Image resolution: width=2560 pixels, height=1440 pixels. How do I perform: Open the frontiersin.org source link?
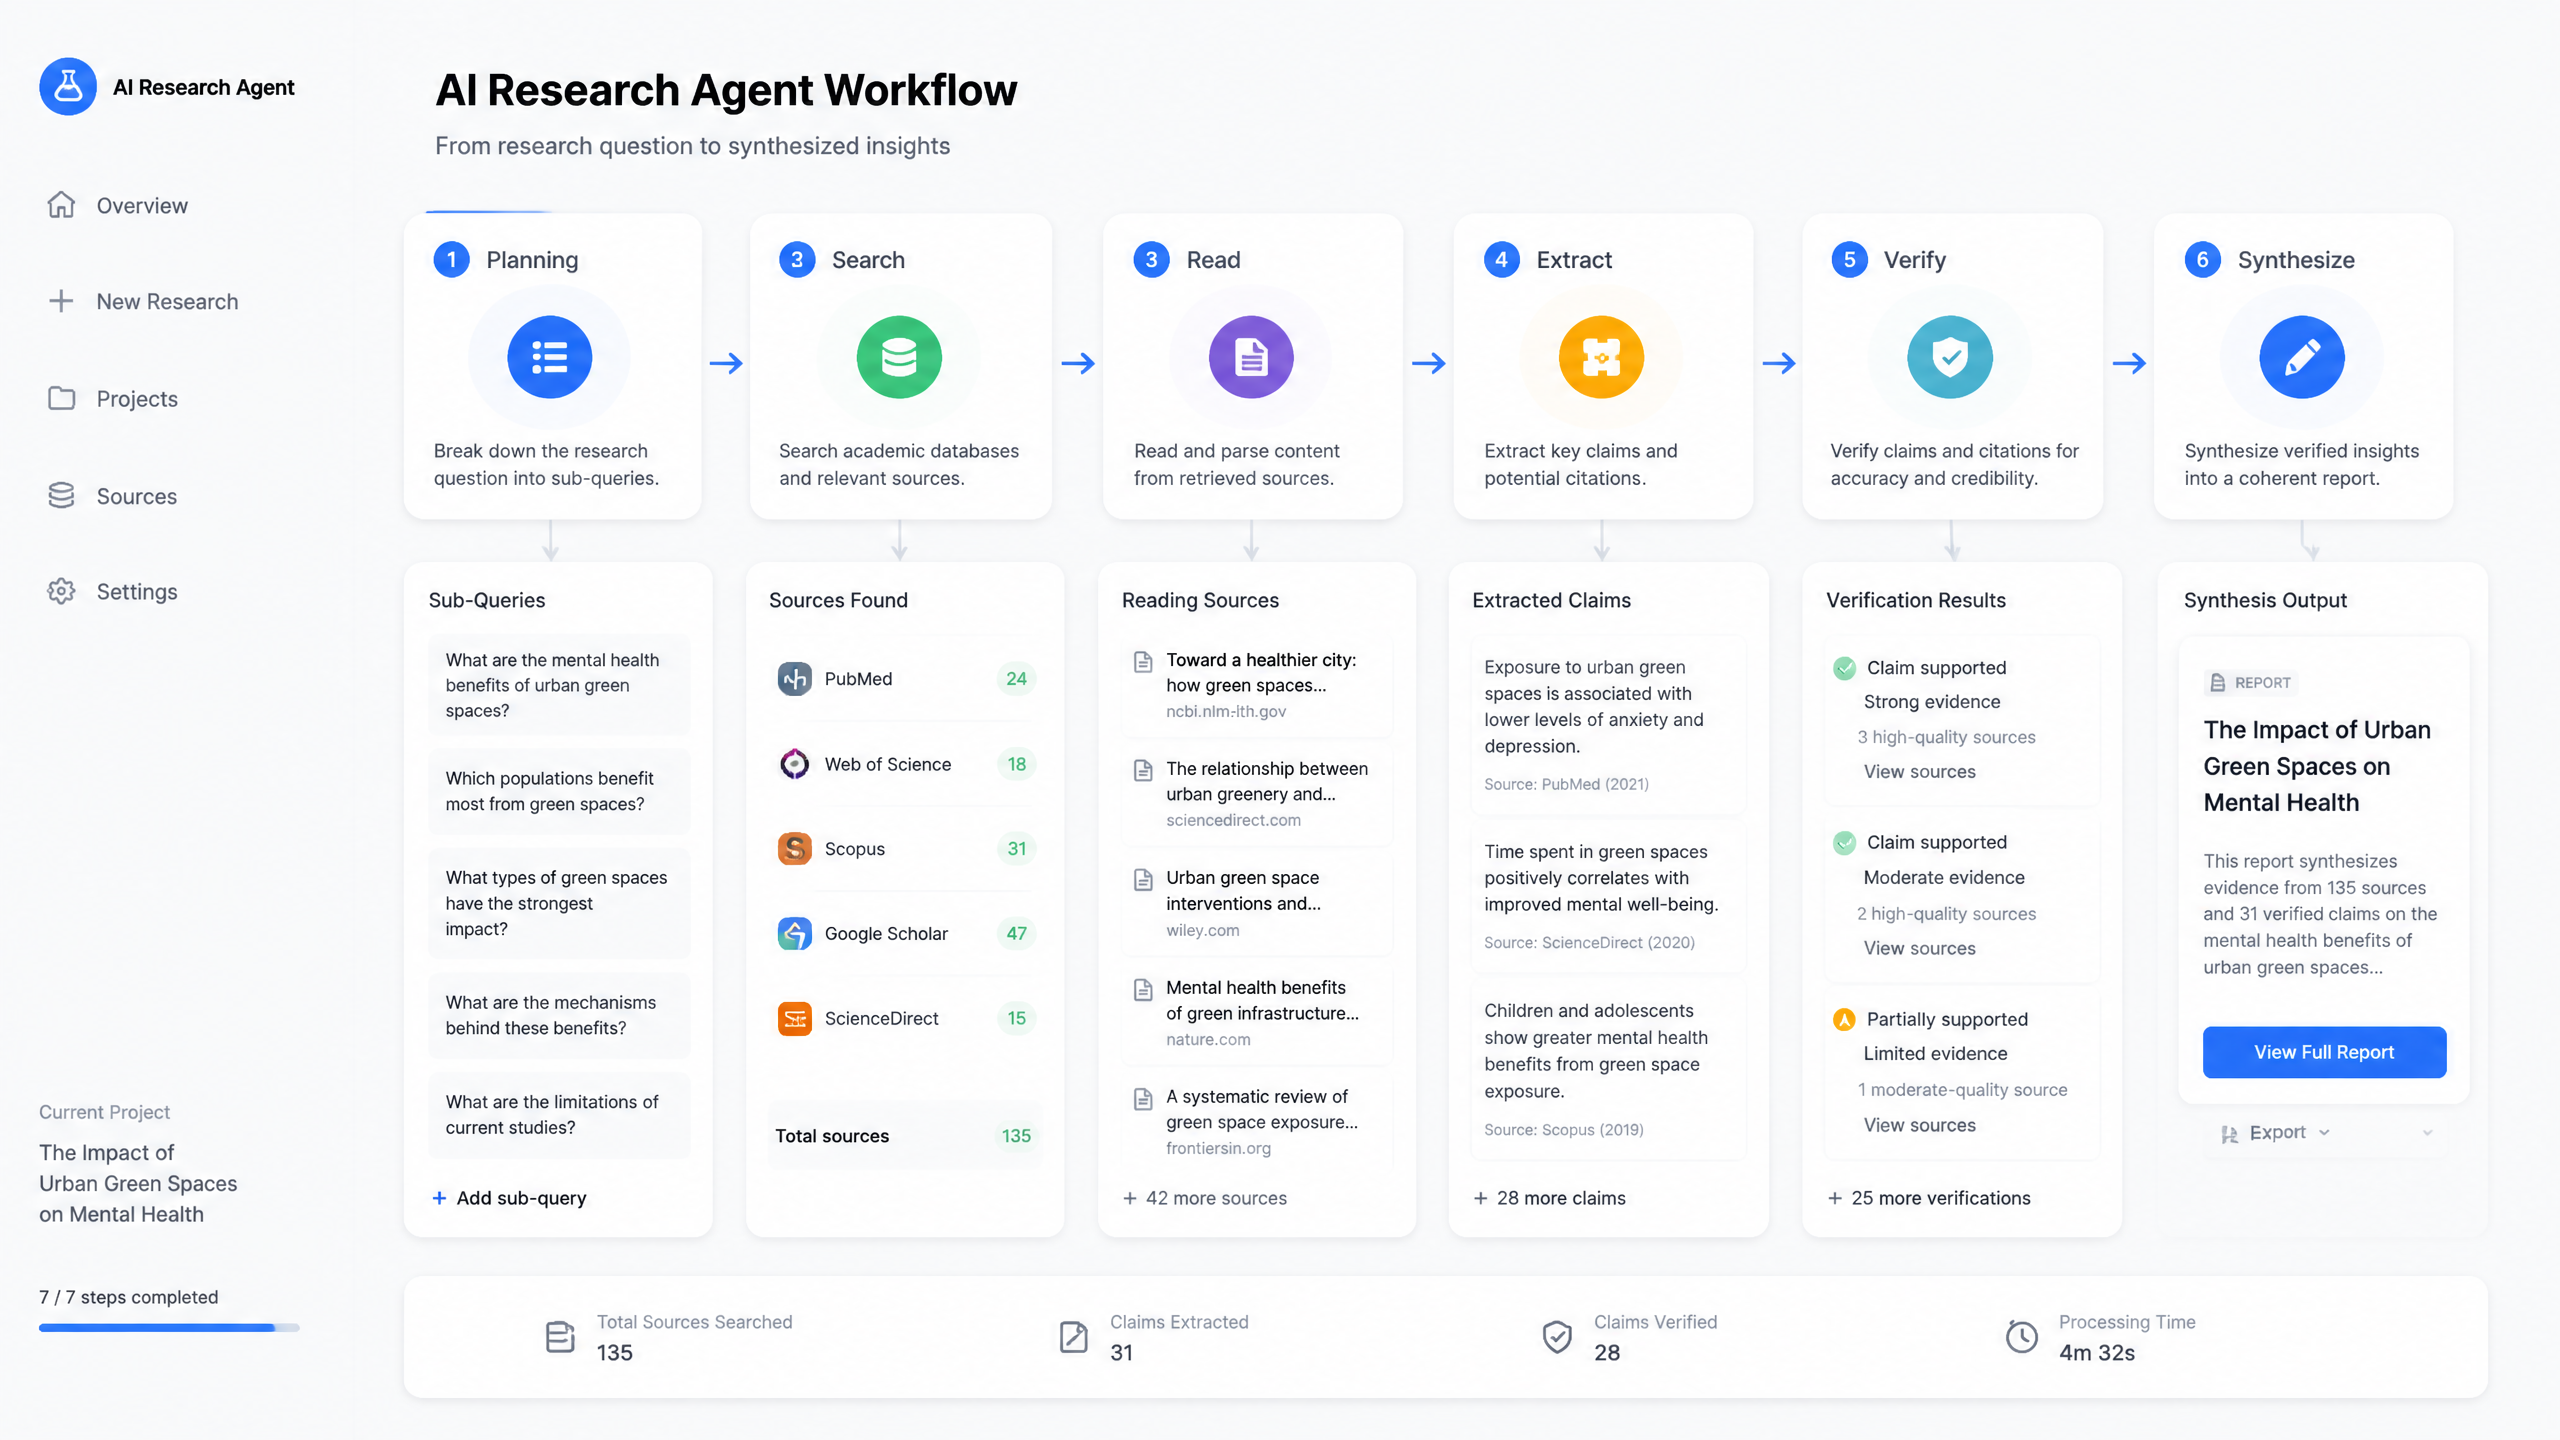coord(1218,1149)
